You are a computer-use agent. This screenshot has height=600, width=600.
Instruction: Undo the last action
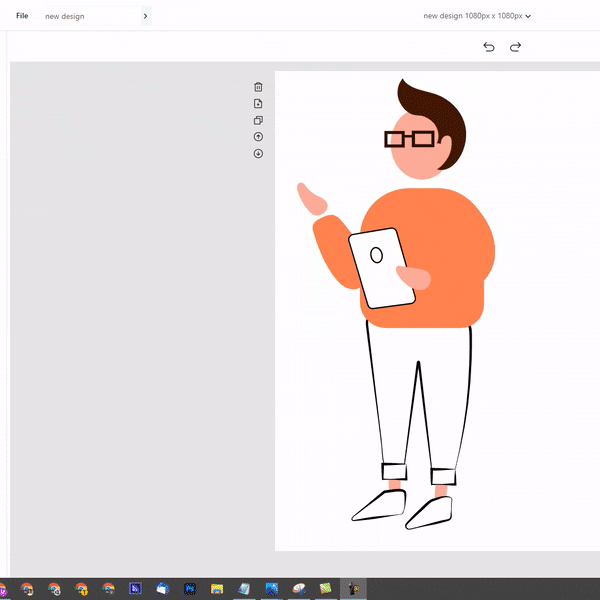tap(489, 47)
